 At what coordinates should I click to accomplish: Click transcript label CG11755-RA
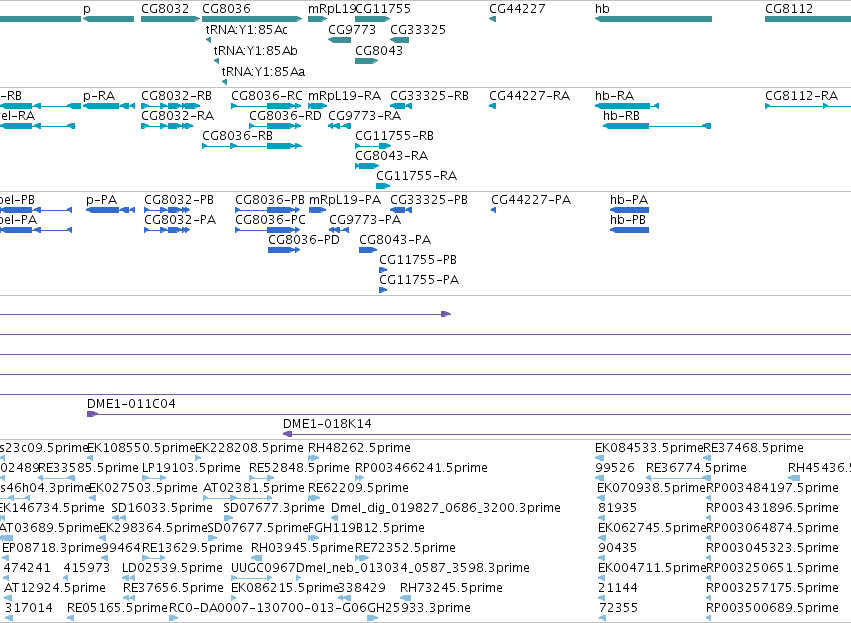coord(416,176)
